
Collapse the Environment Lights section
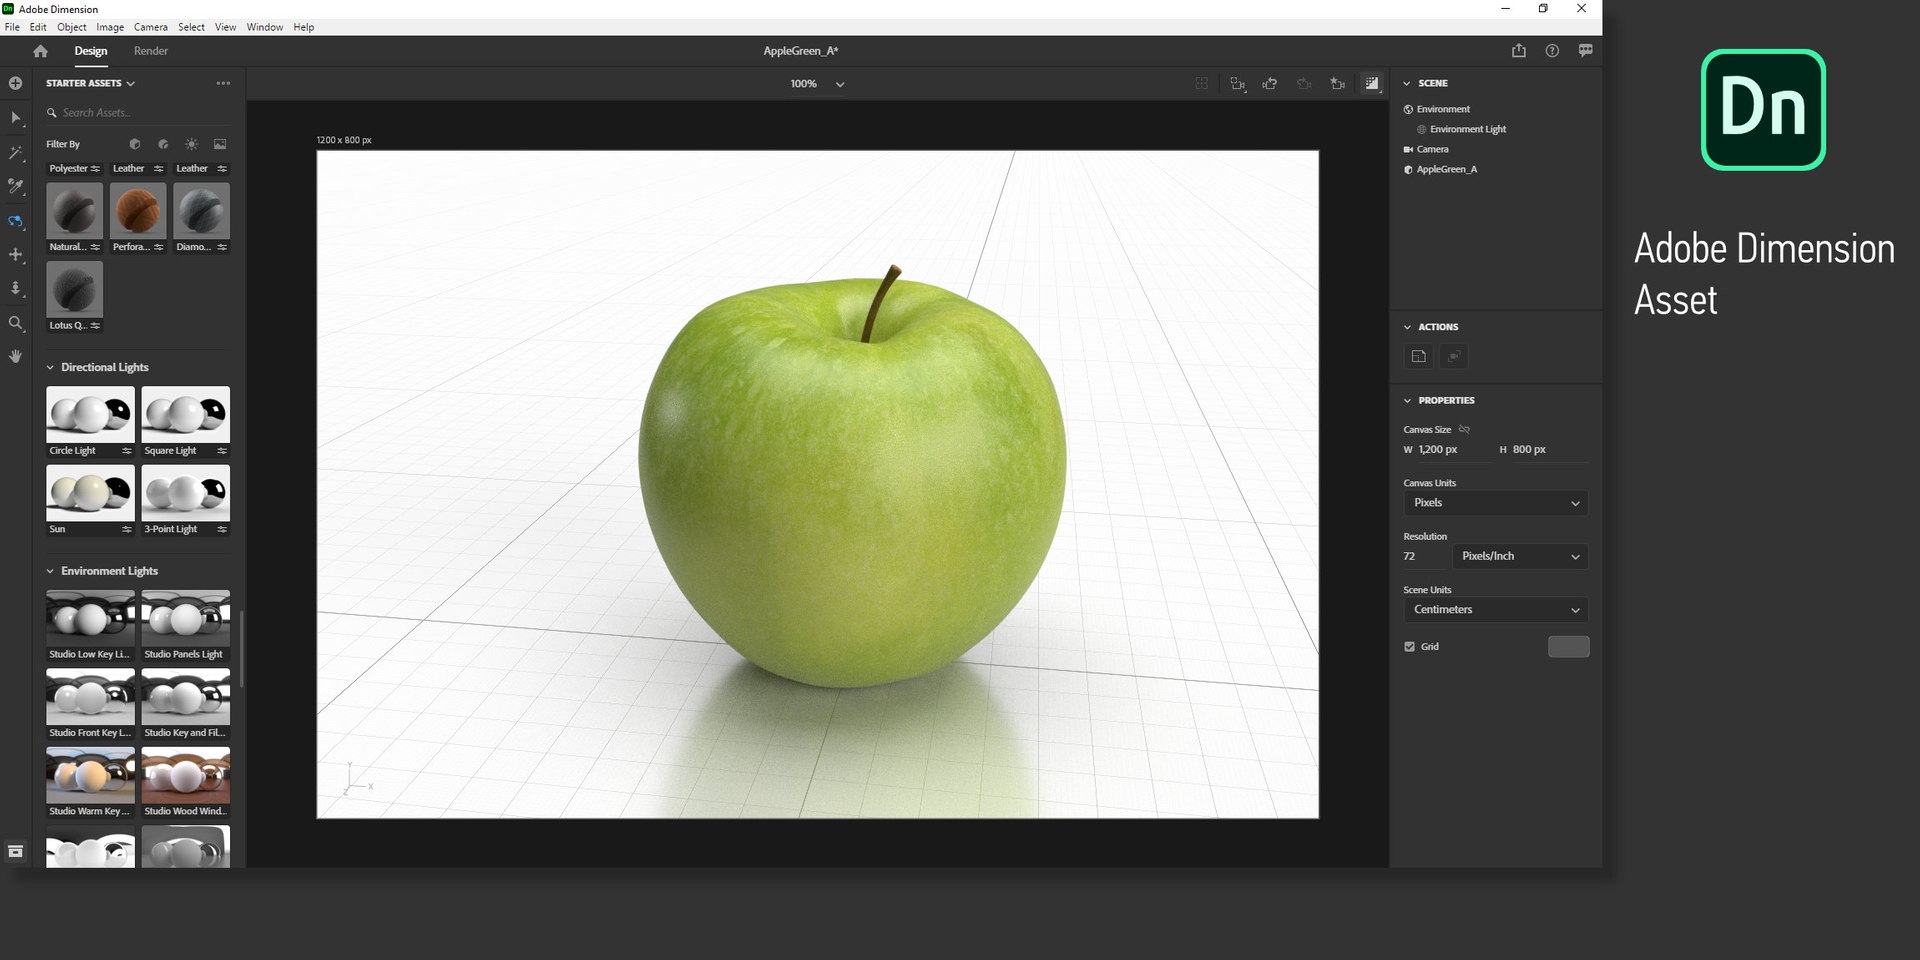50,571
